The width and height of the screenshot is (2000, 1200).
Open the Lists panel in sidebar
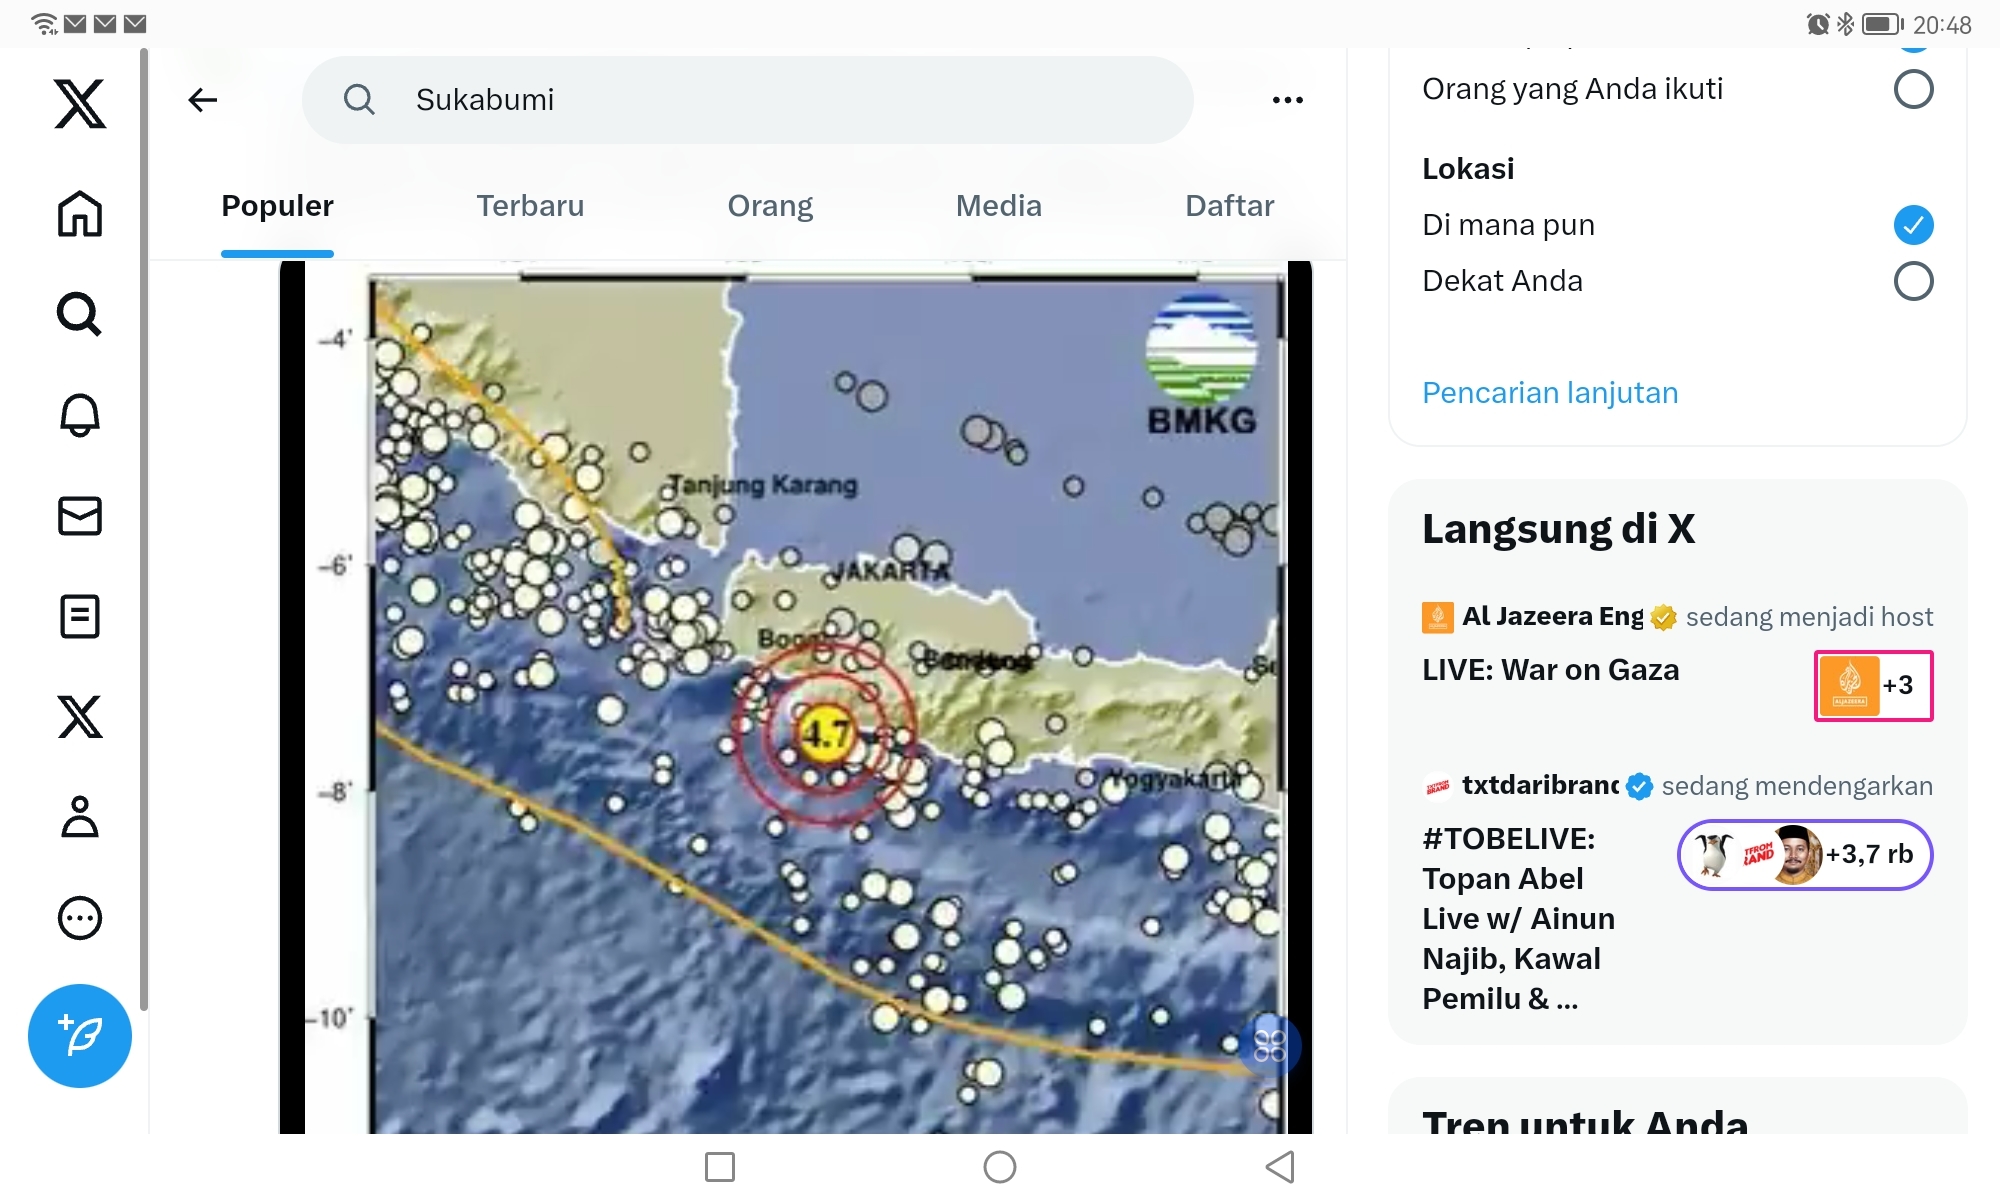pos(80,616)
